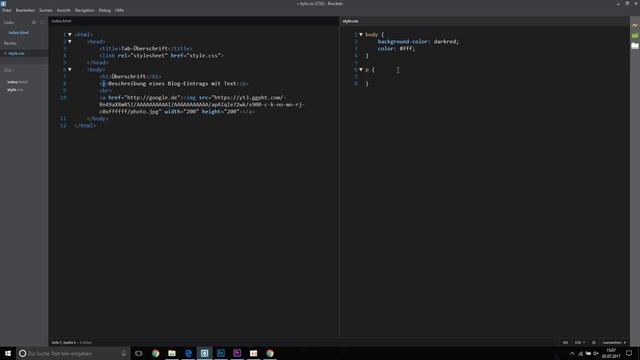This screenshot has height=360, width=640.
Task: Open the CSS project folder dropdown
Action: 9,71
